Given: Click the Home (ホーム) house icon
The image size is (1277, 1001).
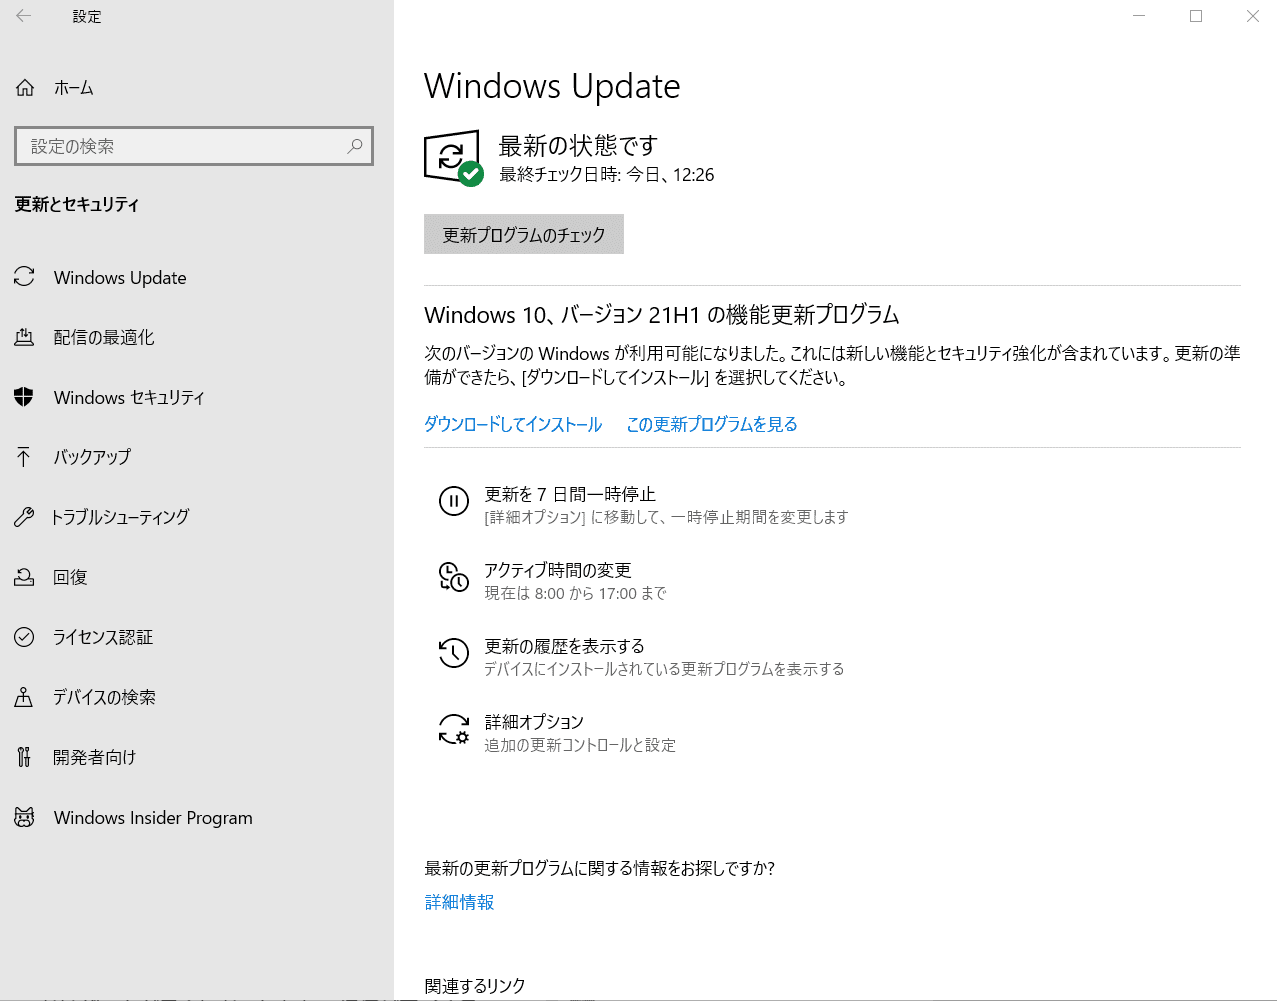Looking at the screenshot, I should pos(25,88).
